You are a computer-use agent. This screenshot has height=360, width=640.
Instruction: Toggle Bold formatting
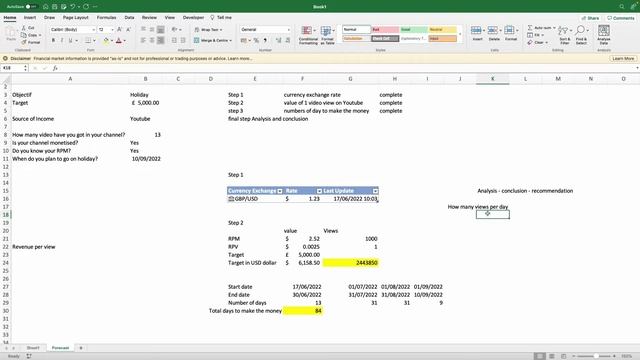click(53, 40)
